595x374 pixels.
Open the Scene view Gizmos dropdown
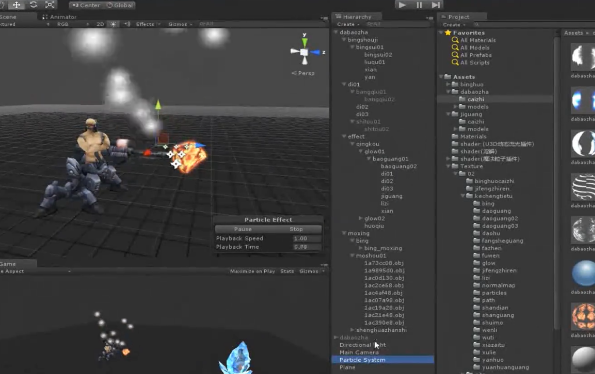(x=180, y=24)
